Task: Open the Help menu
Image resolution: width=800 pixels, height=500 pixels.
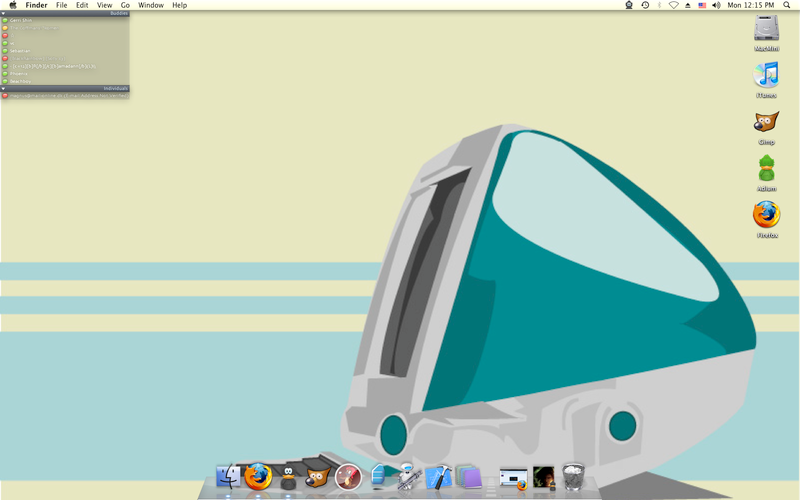Action: coord(180,5)
